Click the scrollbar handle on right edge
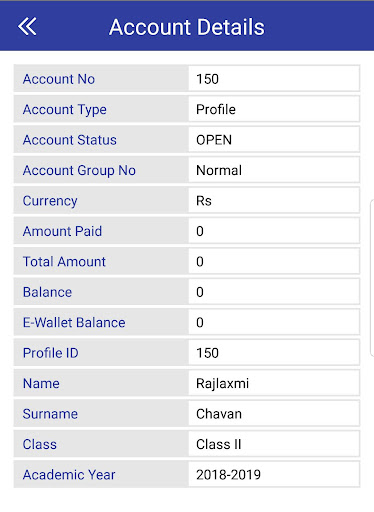 [x=372, y=278]
